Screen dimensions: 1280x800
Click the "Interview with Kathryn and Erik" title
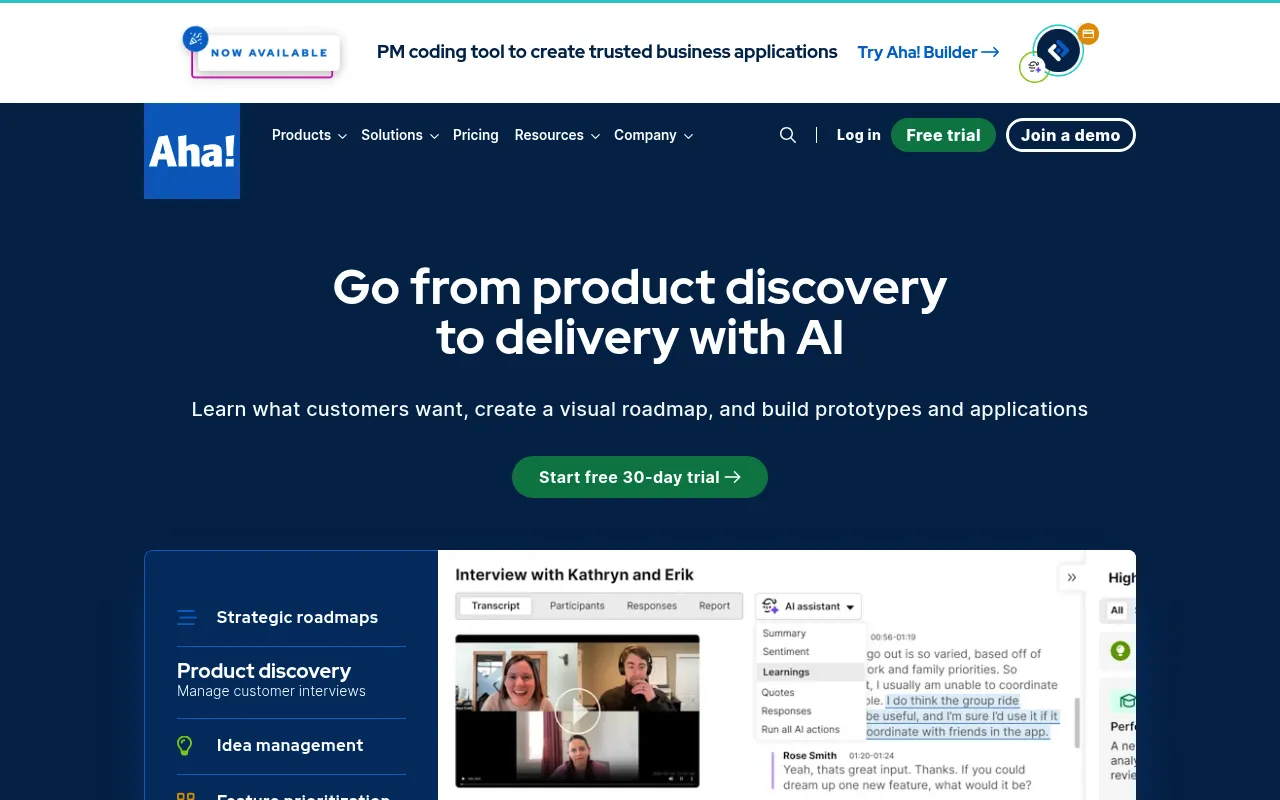574,574
